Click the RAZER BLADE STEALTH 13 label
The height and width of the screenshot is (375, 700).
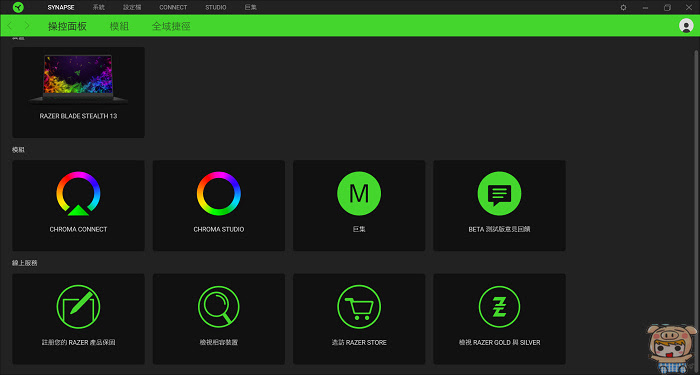[78, 116]
